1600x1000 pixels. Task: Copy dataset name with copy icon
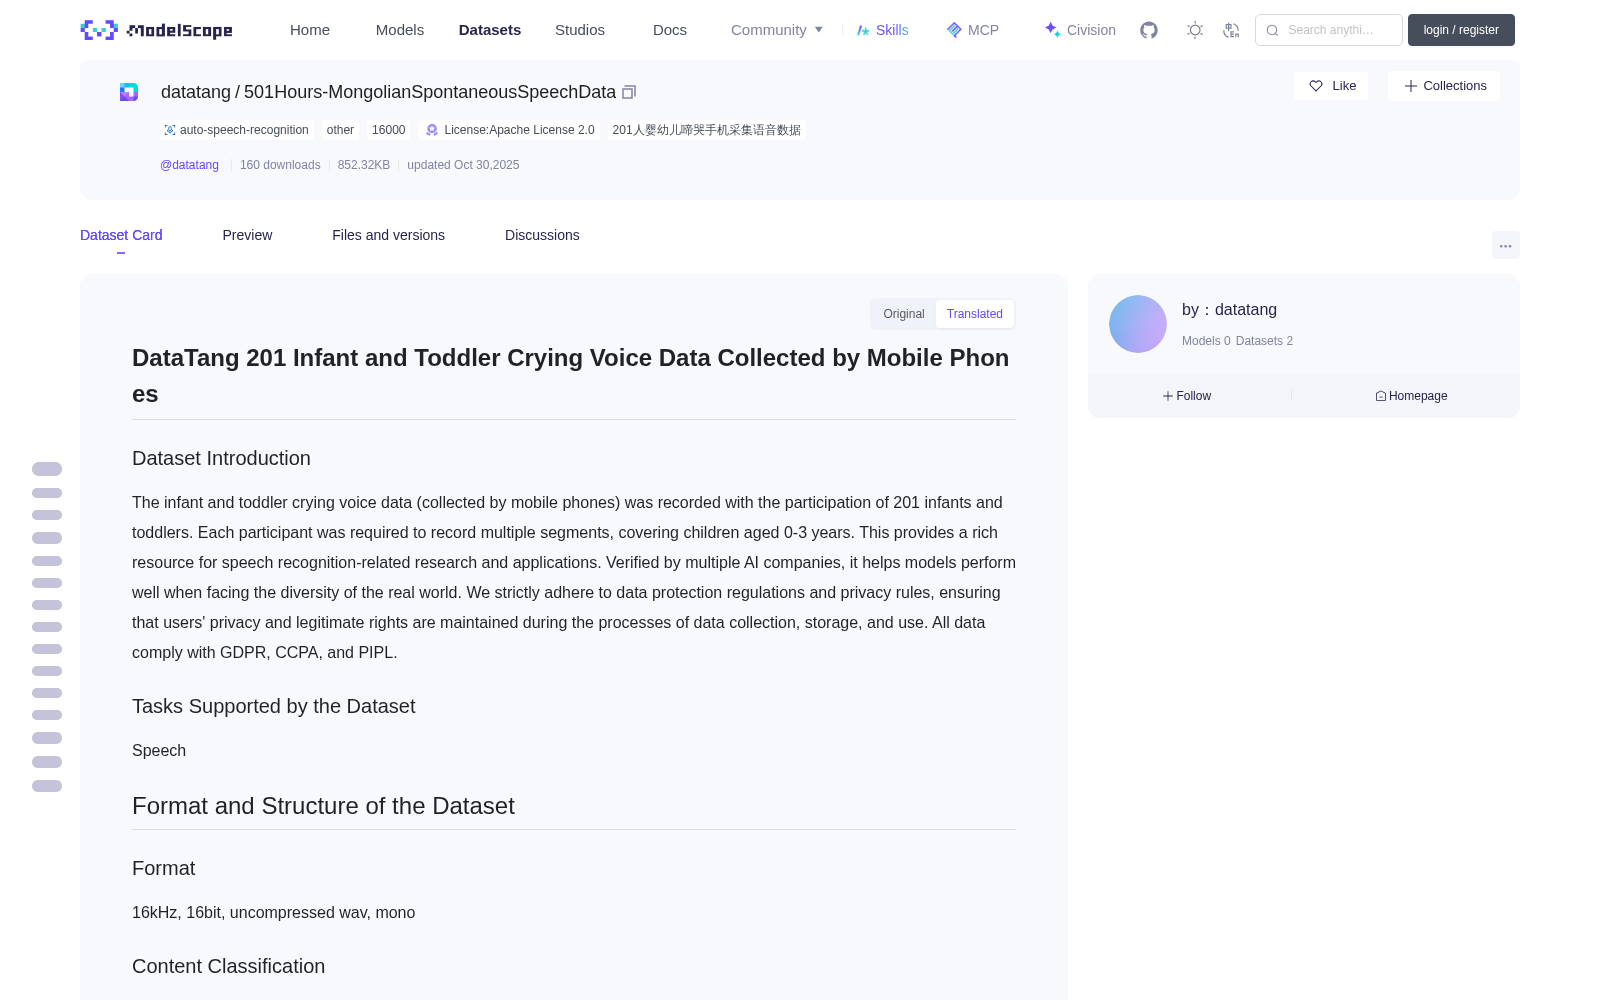point(629,92)
